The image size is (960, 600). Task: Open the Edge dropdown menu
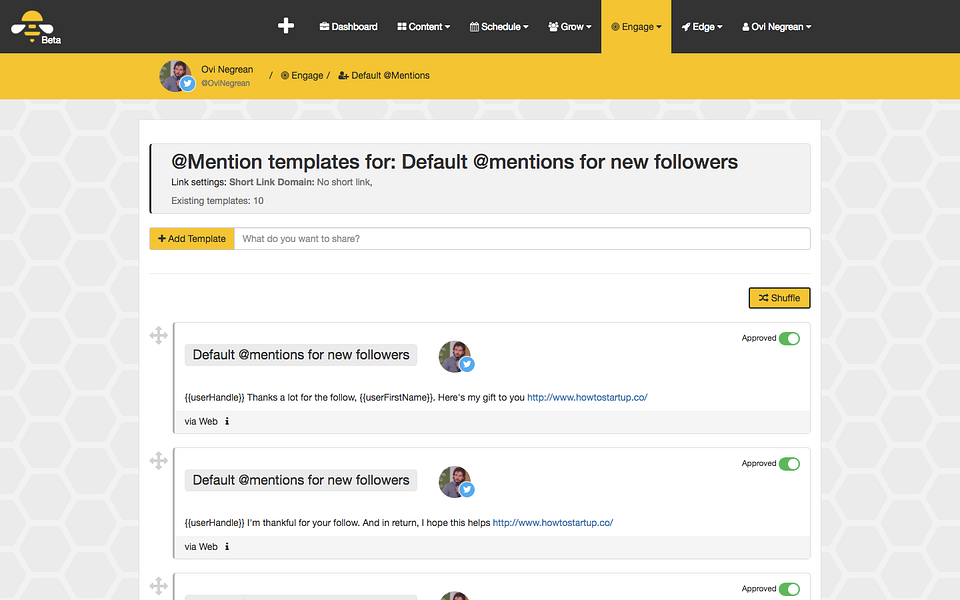702,26
